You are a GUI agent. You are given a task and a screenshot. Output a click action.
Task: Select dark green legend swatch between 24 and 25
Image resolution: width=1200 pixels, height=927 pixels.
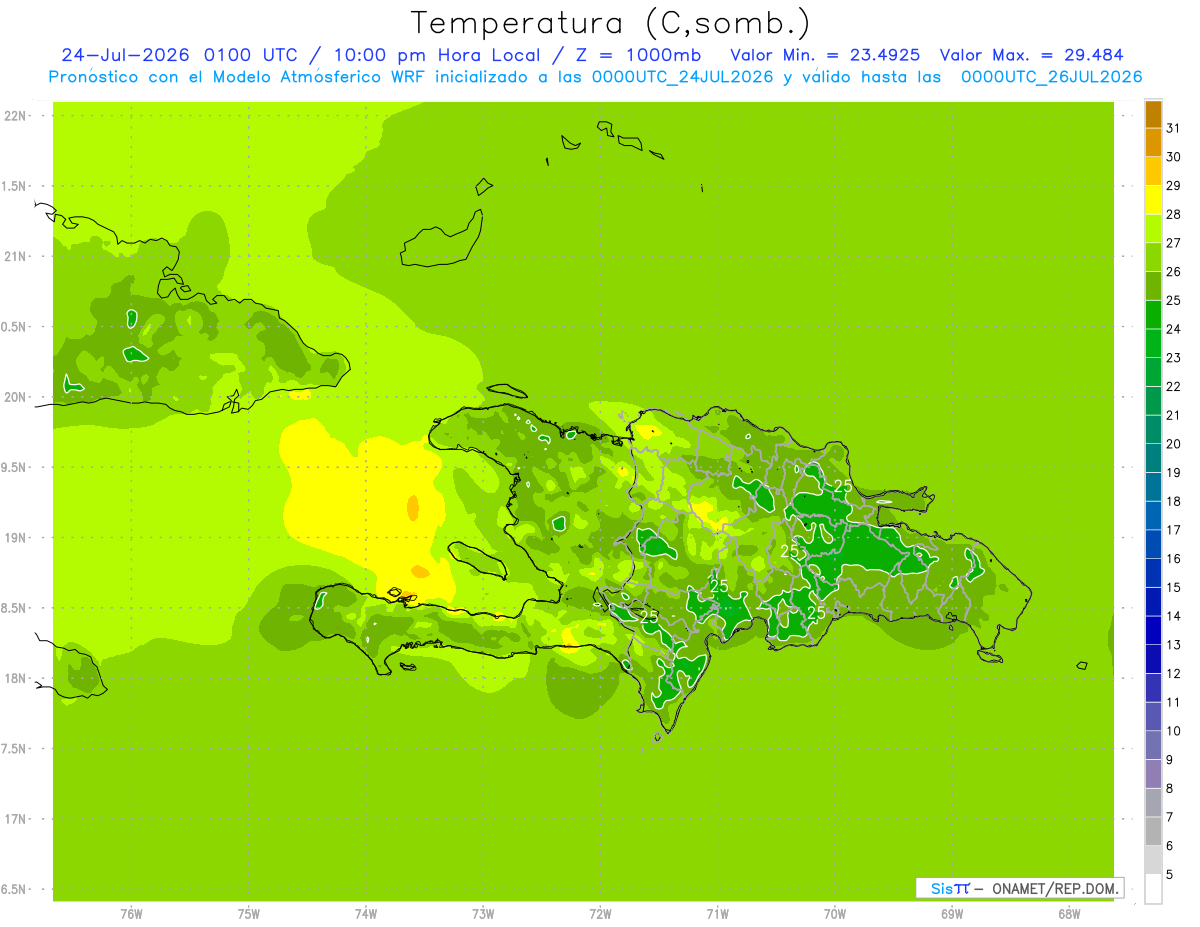point(1153,315)
